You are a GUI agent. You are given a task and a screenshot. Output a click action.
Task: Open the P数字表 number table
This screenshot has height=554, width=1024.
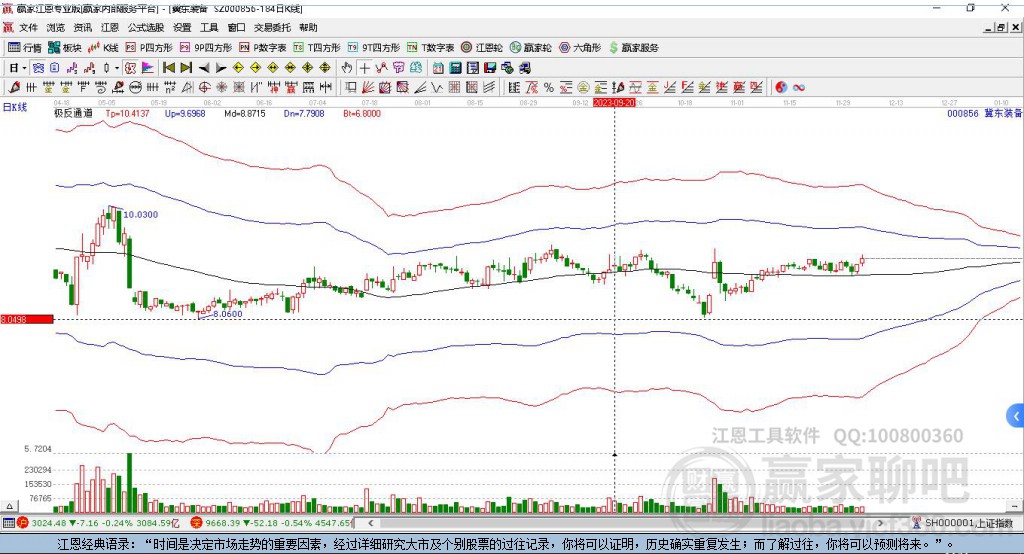(263, 48)
